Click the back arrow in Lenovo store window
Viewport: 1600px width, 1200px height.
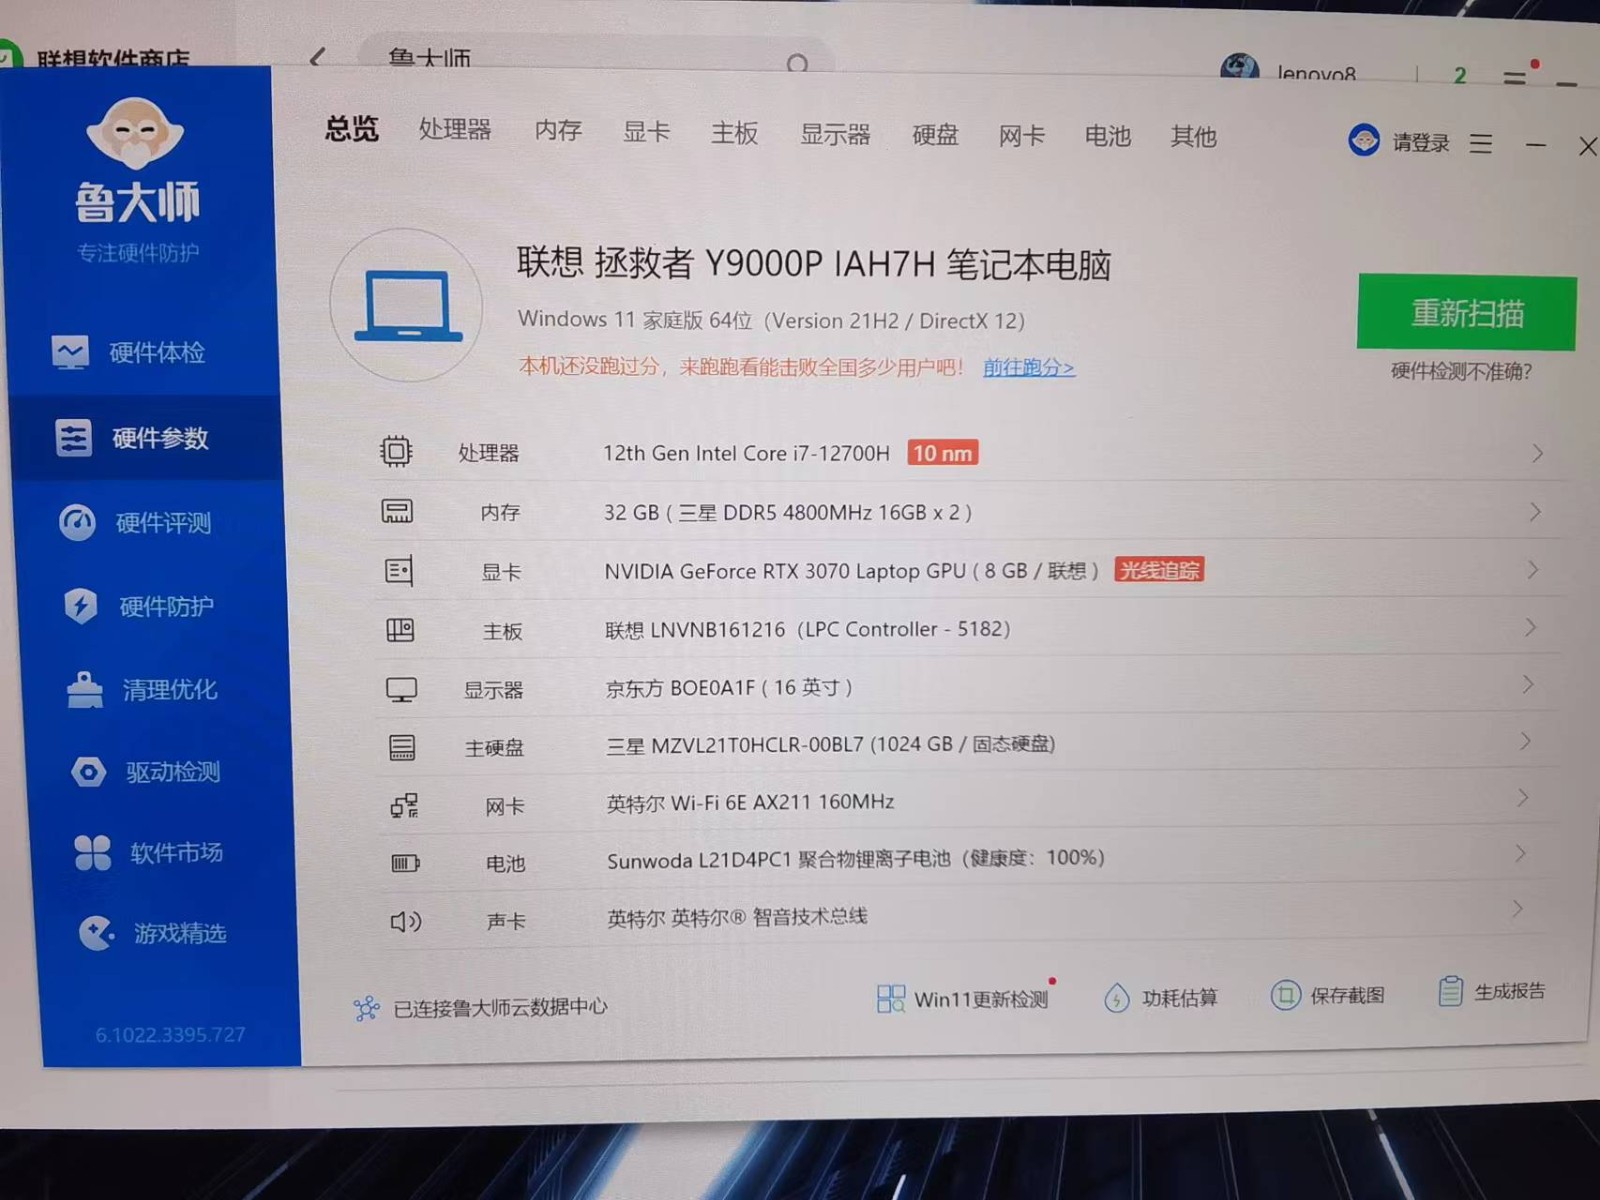coord(317,57)
